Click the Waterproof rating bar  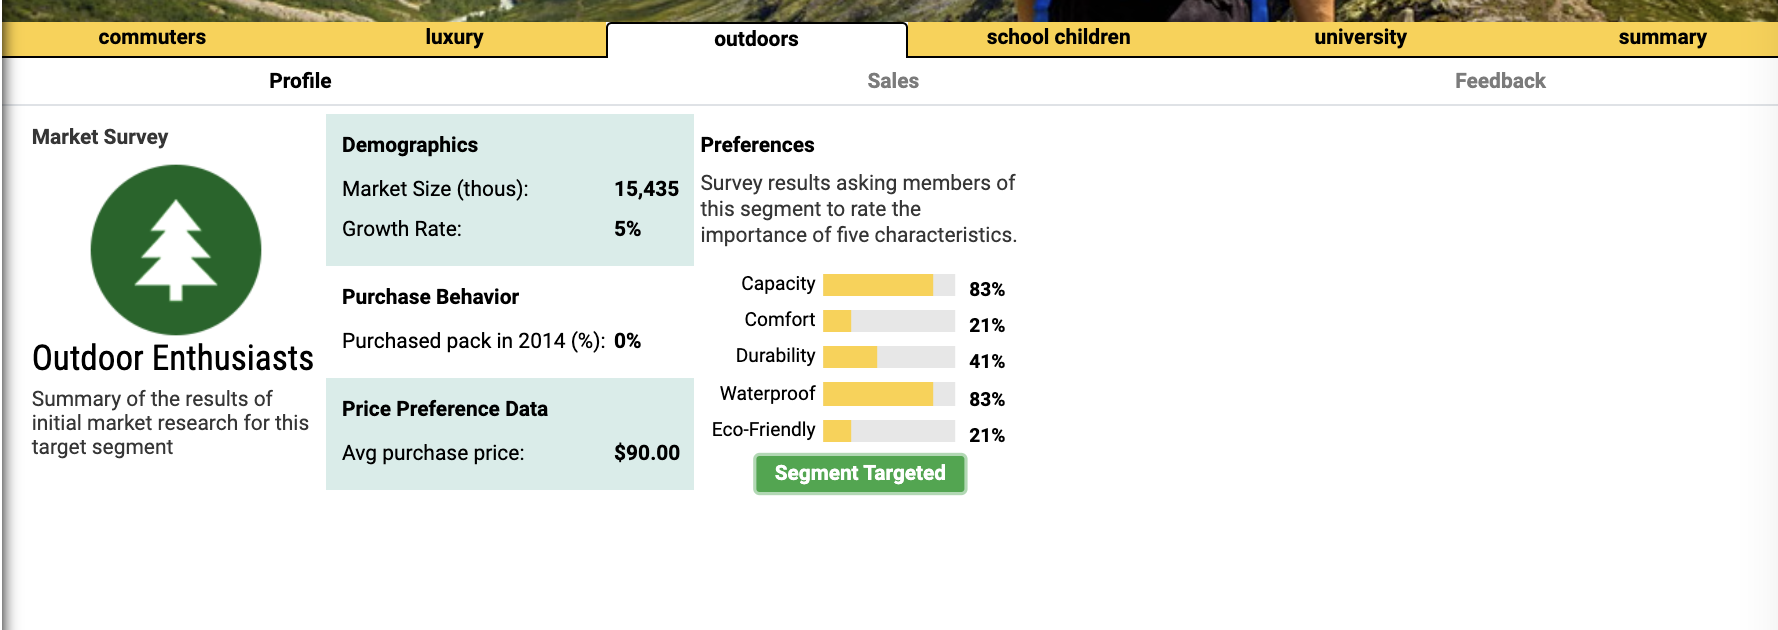pyautogui.click(x=888, y=395)
